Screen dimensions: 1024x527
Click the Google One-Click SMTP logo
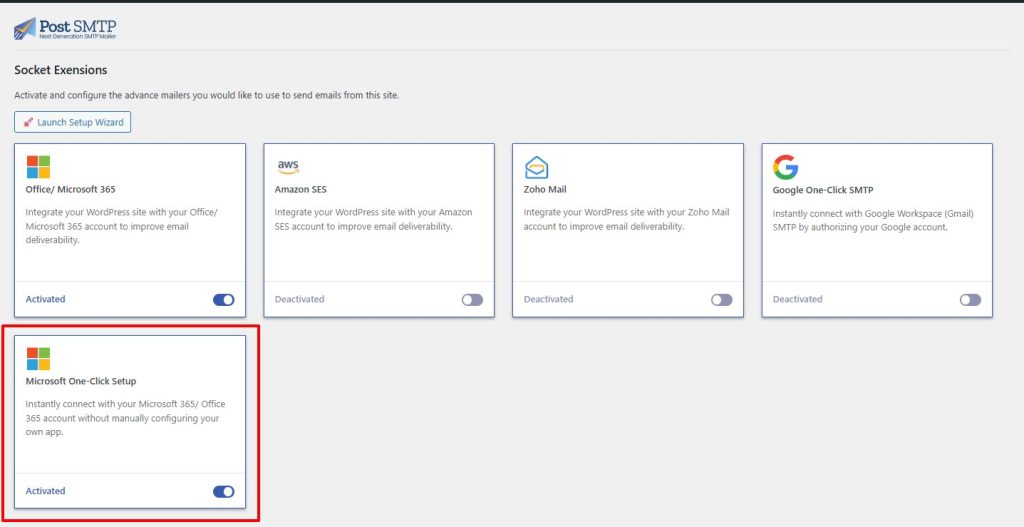(x=785, y=167)
